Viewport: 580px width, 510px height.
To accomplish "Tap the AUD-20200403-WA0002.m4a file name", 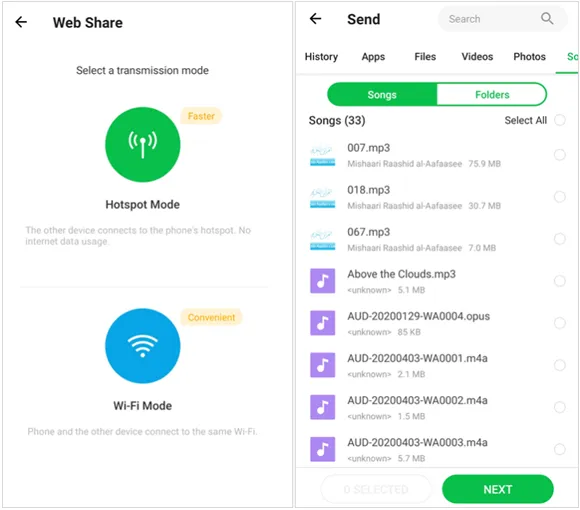I will [417, 401].
